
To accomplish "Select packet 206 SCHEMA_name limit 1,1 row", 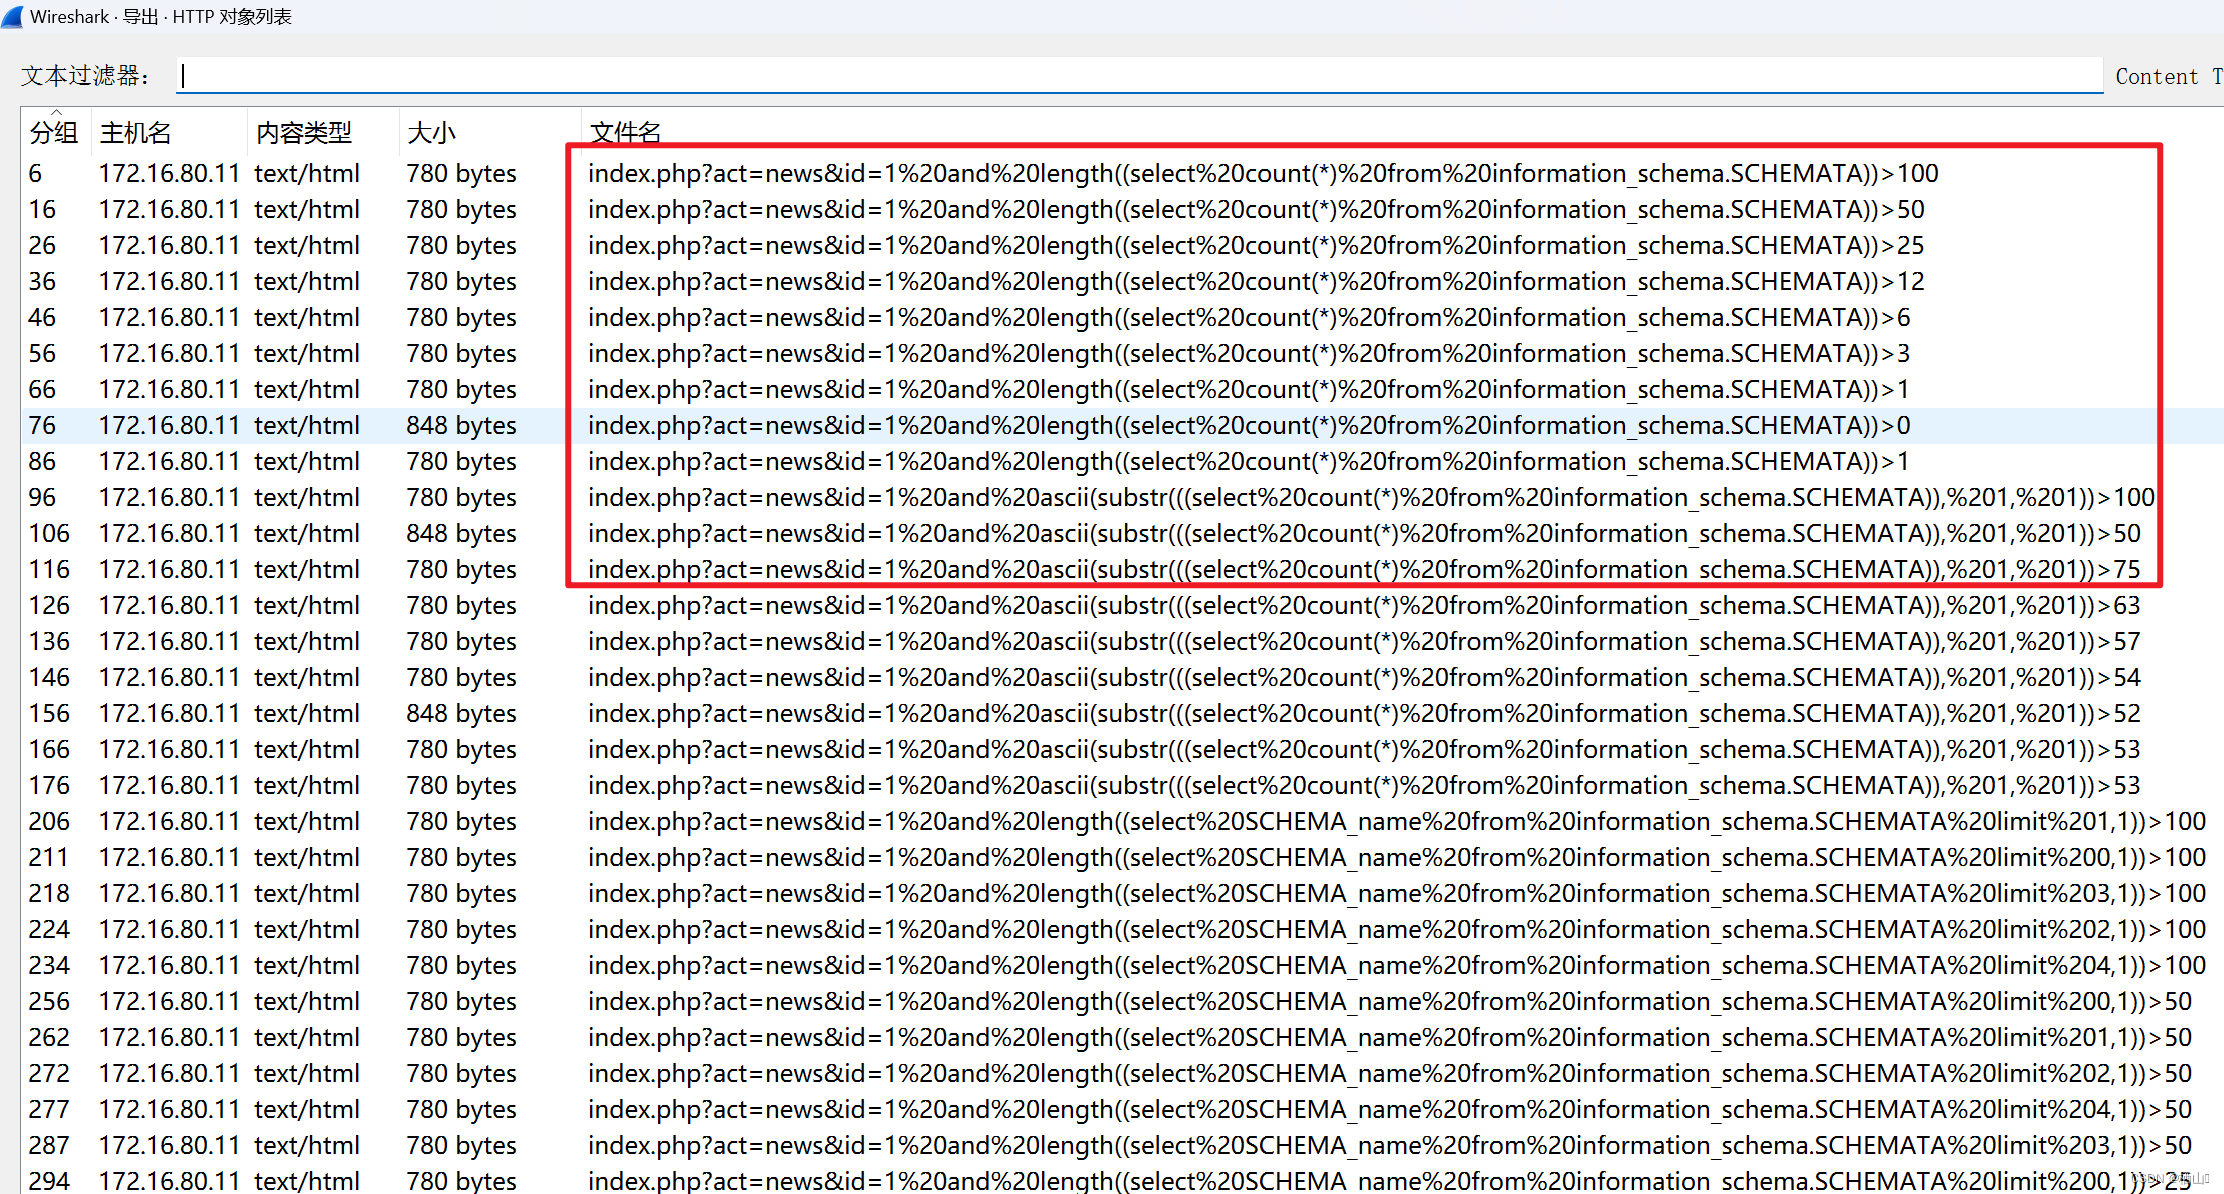I will [x=1122, y=821].
